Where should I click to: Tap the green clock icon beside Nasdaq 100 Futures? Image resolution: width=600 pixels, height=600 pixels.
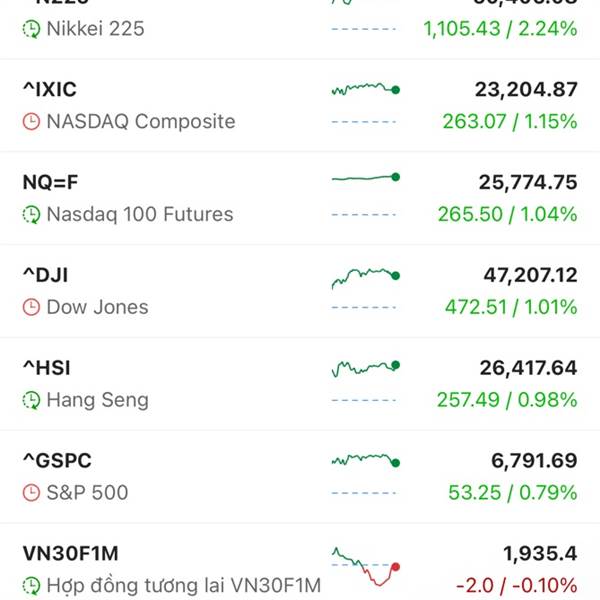(x=31, y=215)
